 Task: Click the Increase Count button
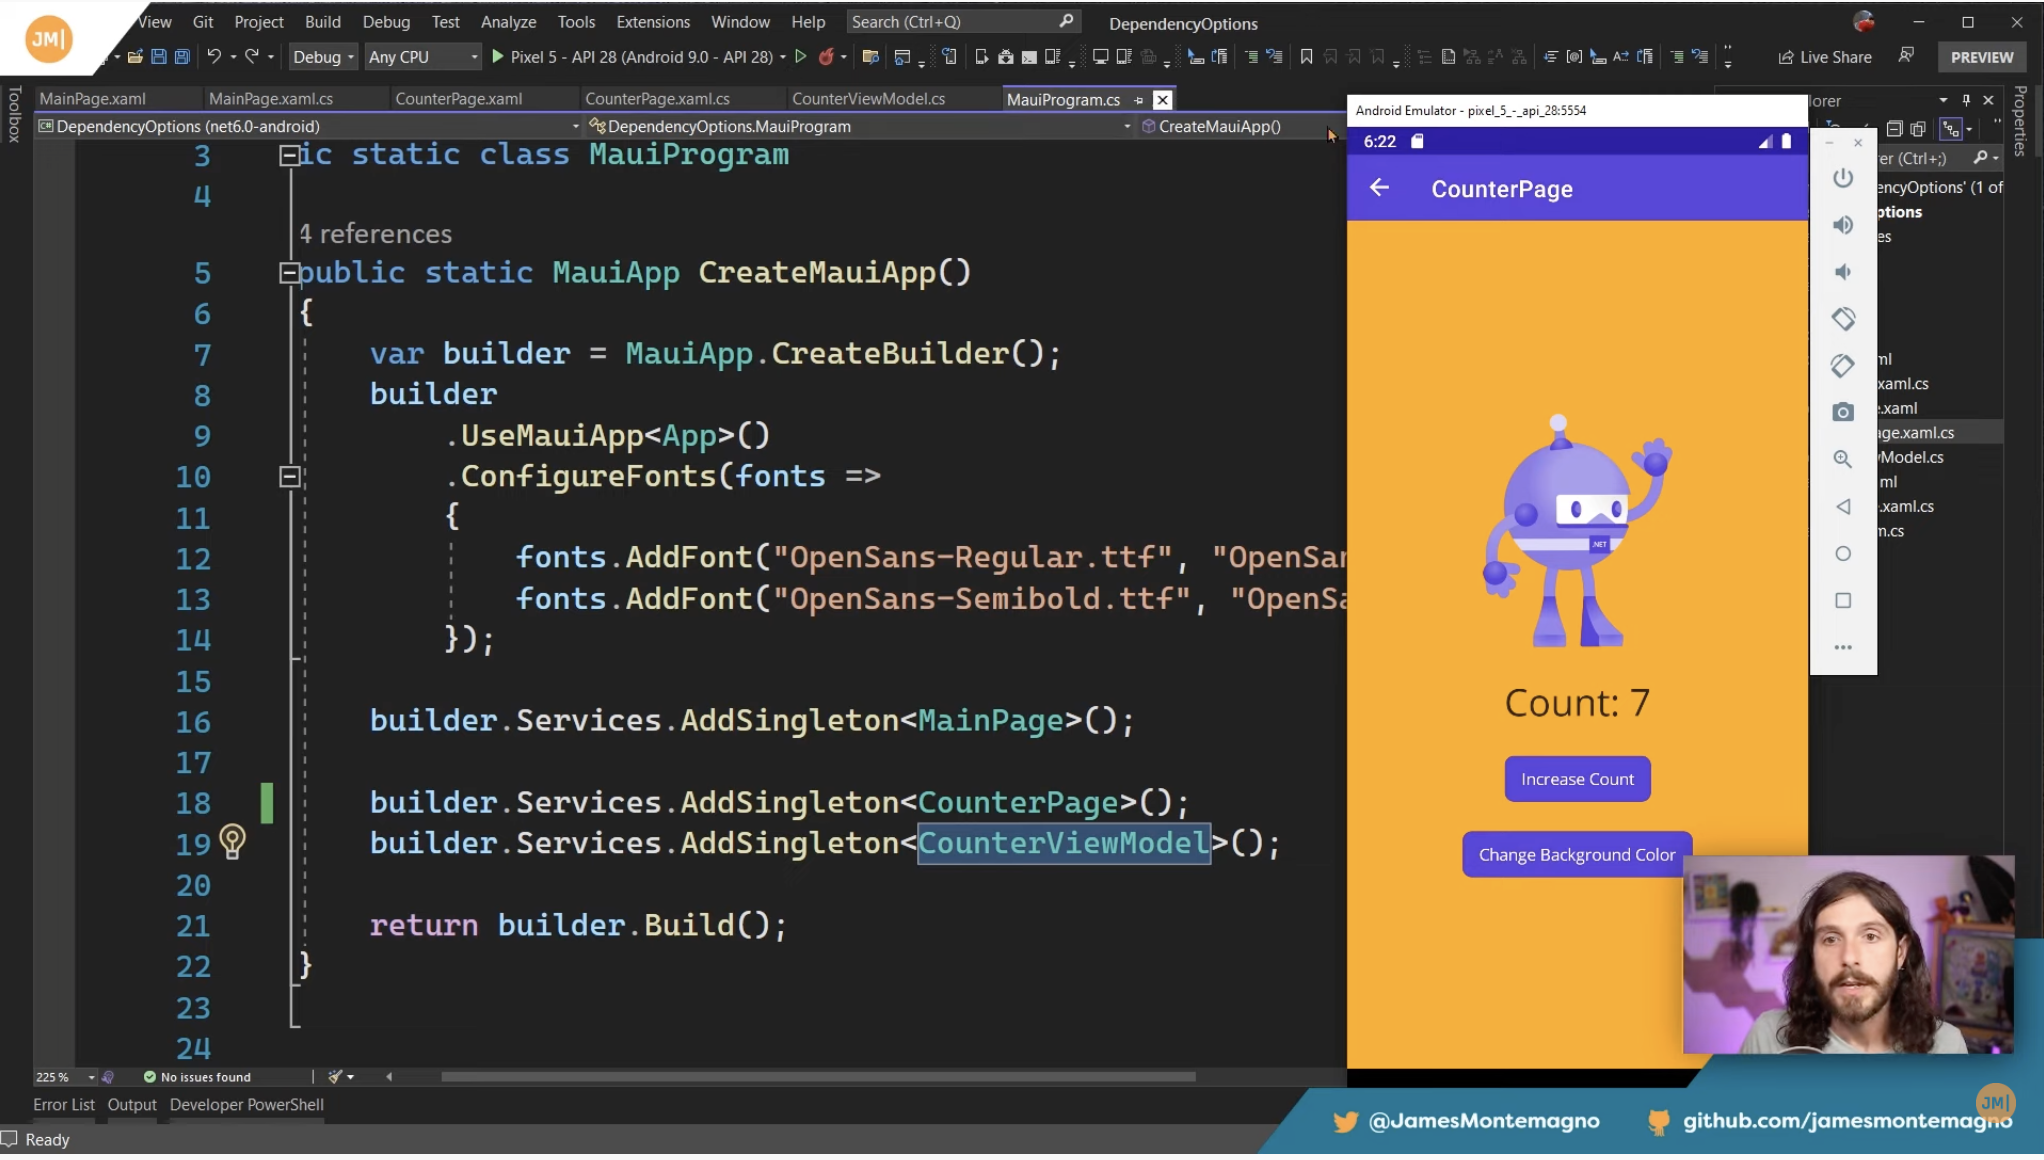click(x=1577, y=779)
